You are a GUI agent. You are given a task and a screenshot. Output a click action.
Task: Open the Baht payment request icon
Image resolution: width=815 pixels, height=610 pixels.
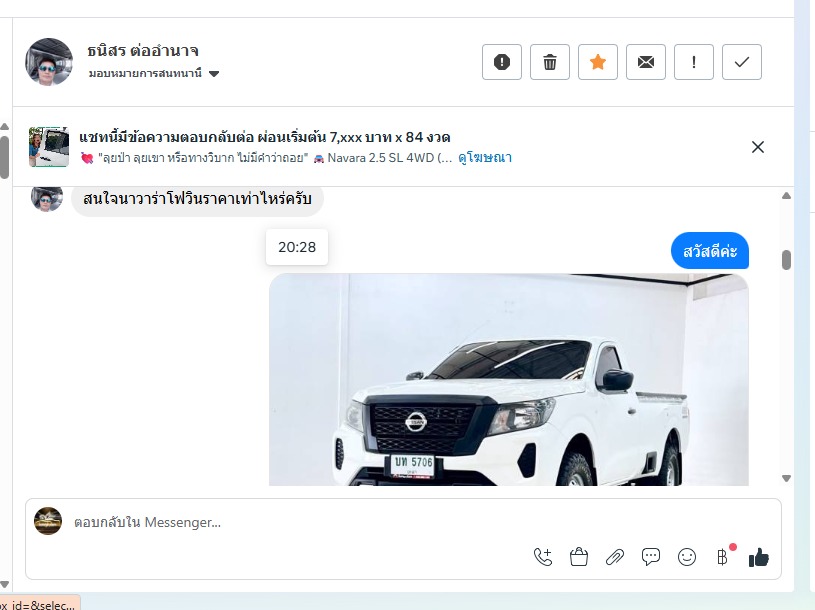(x=723, y=557)
